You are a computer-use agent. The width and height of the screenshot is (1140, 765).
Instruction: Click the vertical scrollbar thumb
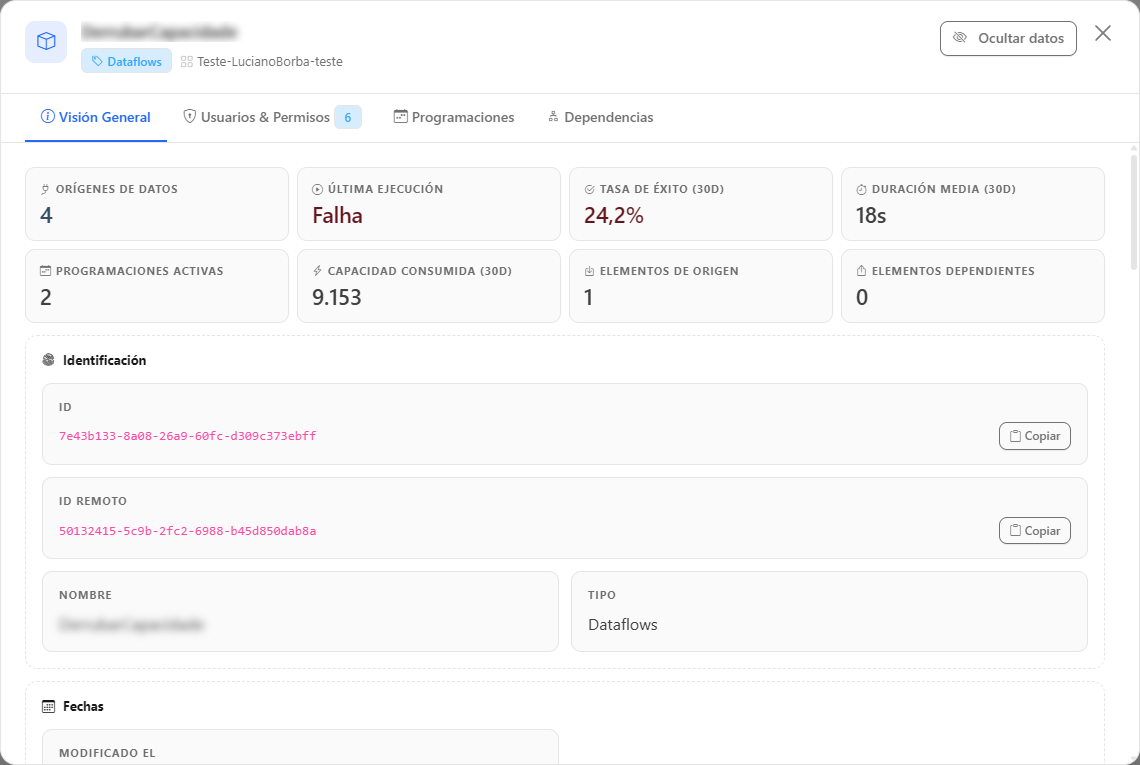click(x=1133, y=211)
